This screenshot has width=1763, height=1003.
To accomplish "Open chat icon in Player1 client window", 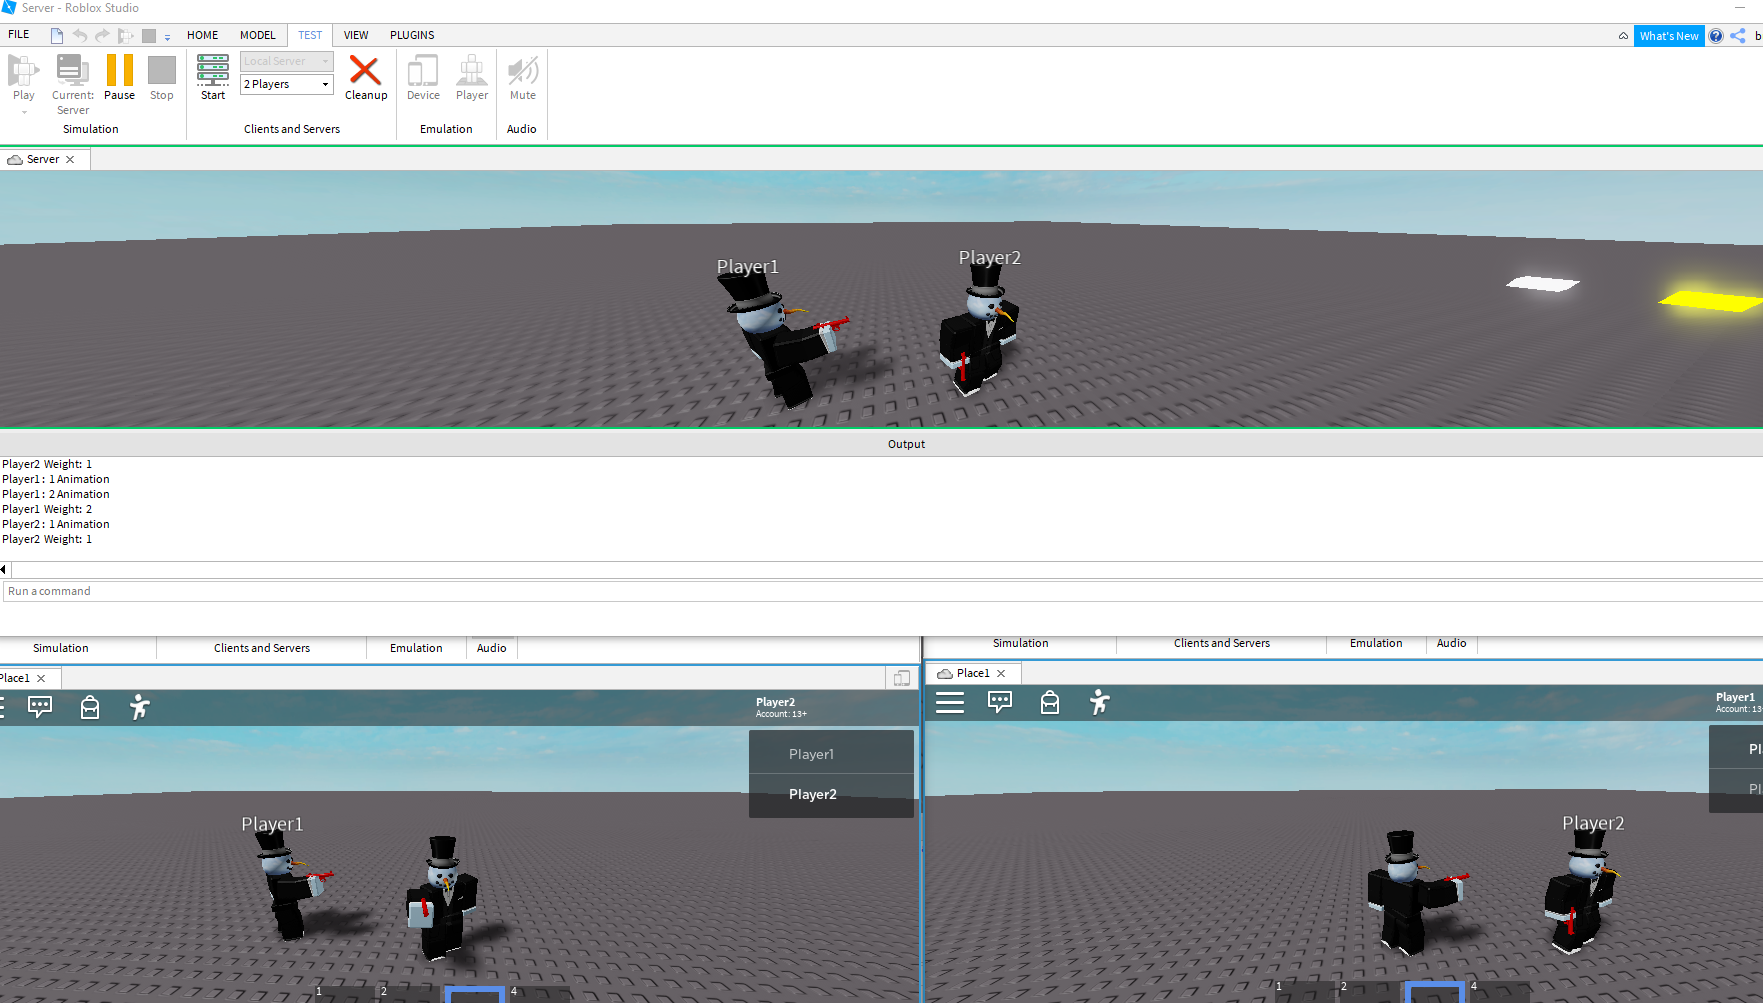I will tap(1000, 702).
